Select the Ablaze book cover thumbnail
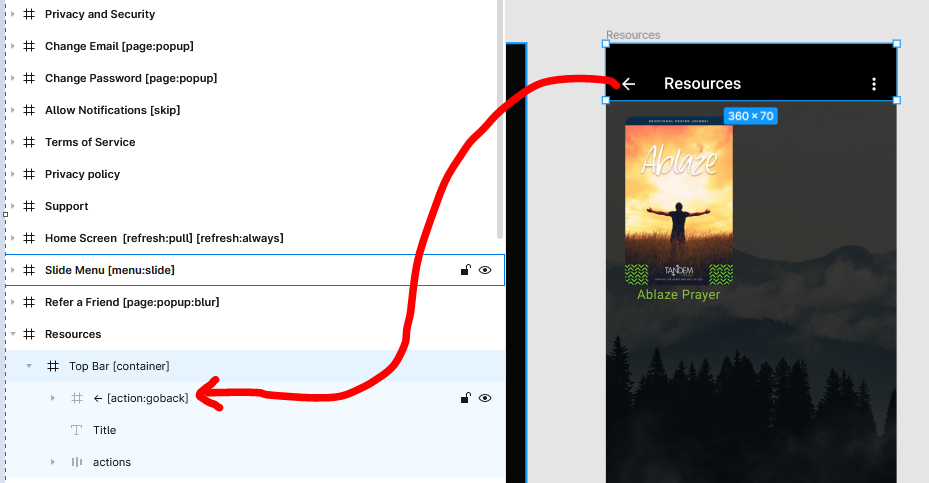The width and height of the screenshot is (929, 483). (x=679, y=201)
